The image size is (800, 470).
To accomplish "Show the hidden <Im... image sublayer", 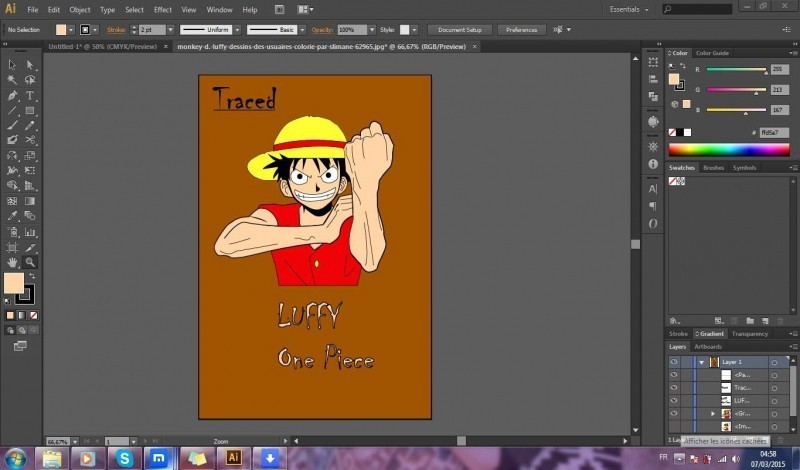I will tap(674, 427).
